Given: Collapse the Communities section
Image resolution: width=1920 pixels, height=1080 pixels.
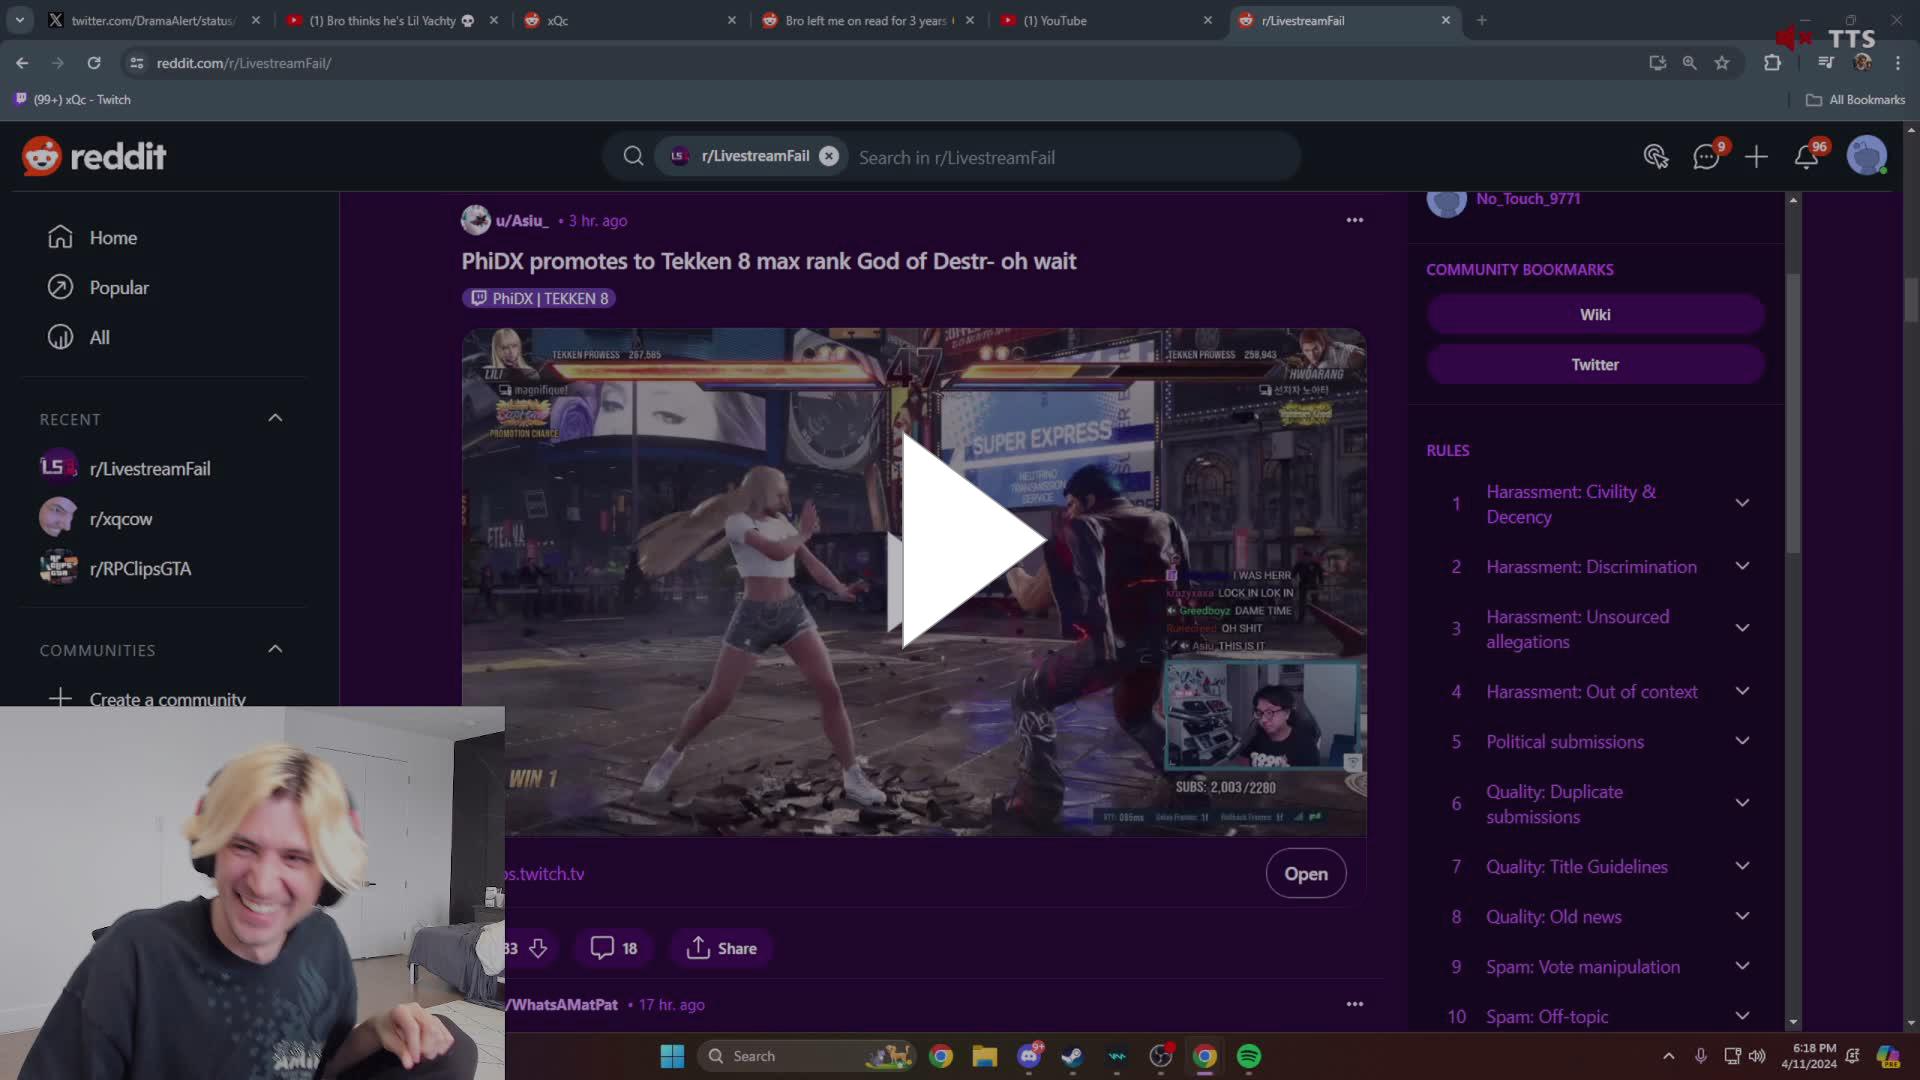Looking at the screenshot, I should [x=275, y=649].
